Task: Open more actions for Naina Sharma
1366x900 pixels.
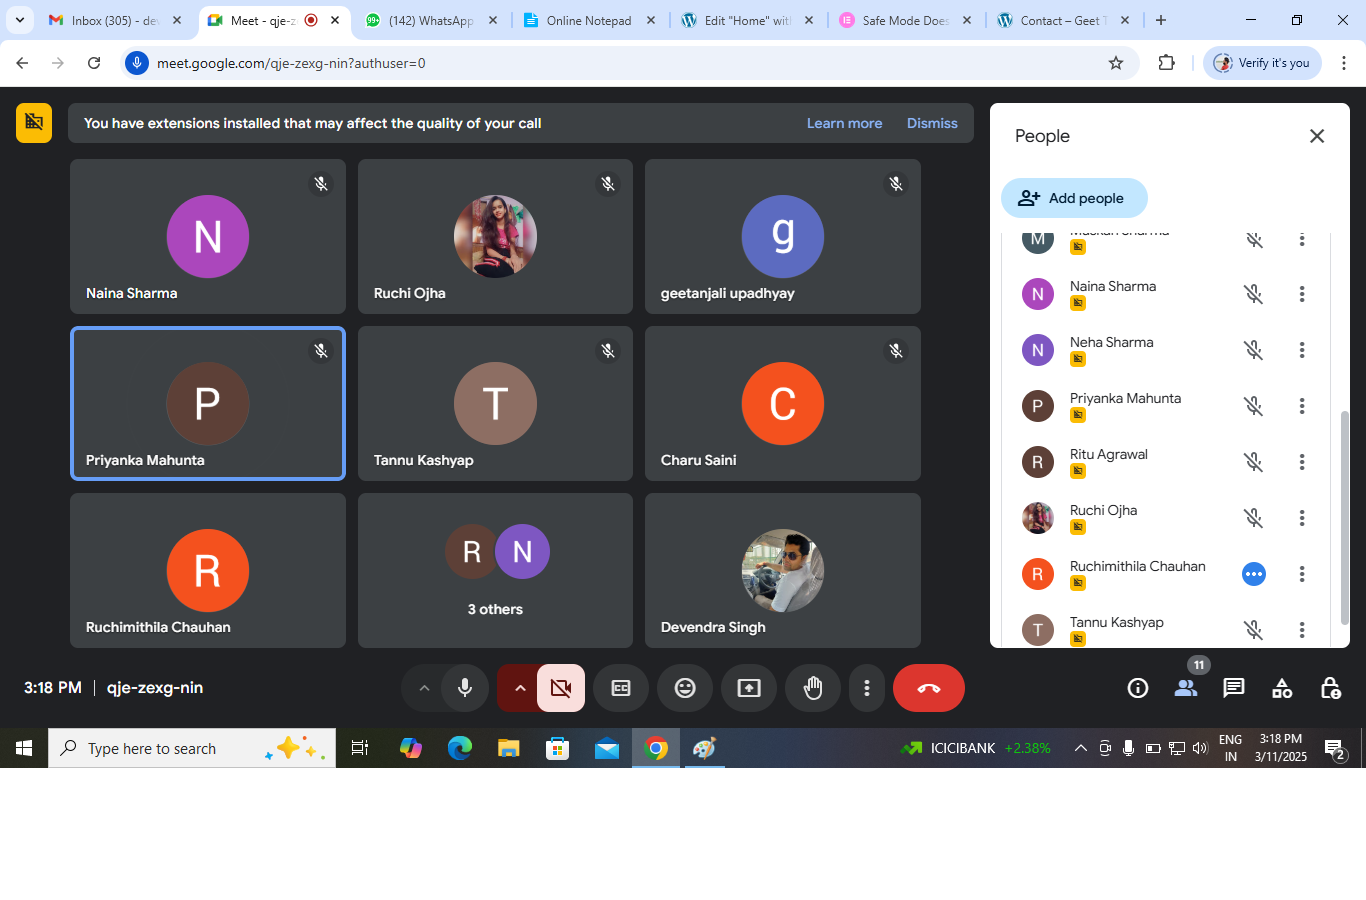Action: click(1302, 294)
